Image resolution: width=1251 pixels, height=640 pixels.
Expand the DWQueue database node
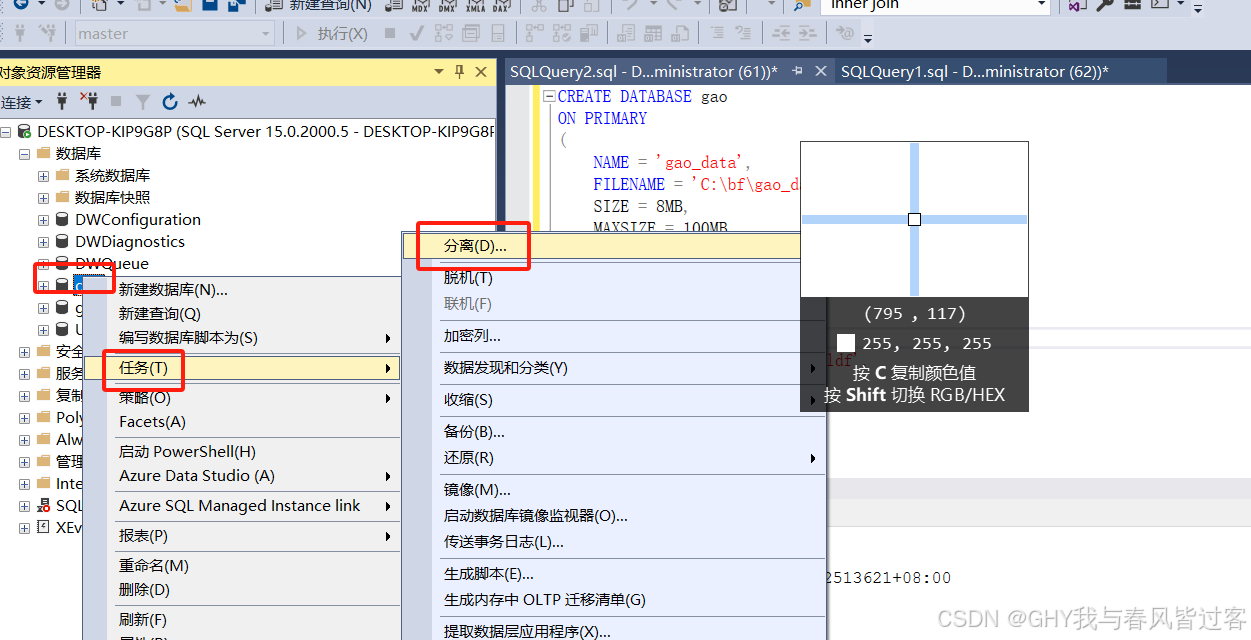(x=44, y=264)
